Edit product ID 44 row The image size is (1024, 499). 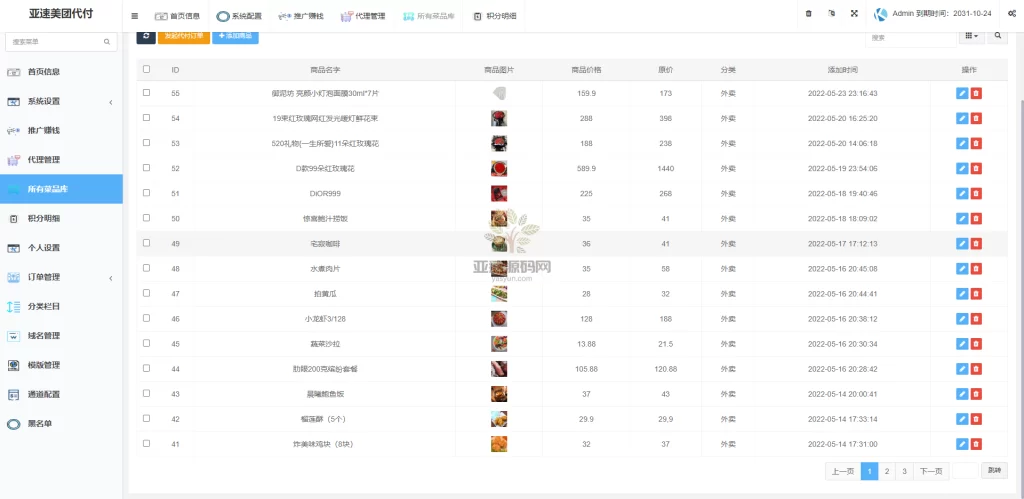coord(961,369)
